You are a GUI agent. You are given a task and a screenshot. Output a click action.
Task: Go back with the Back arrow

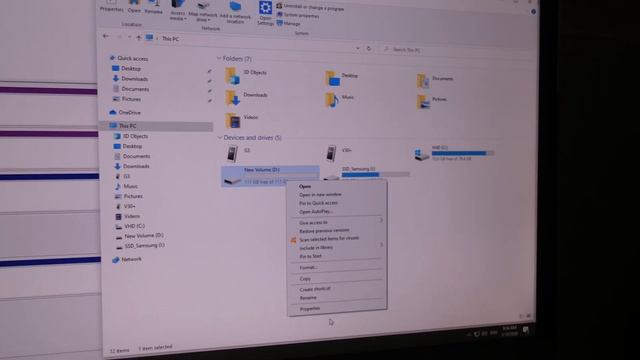click(105, 36)
